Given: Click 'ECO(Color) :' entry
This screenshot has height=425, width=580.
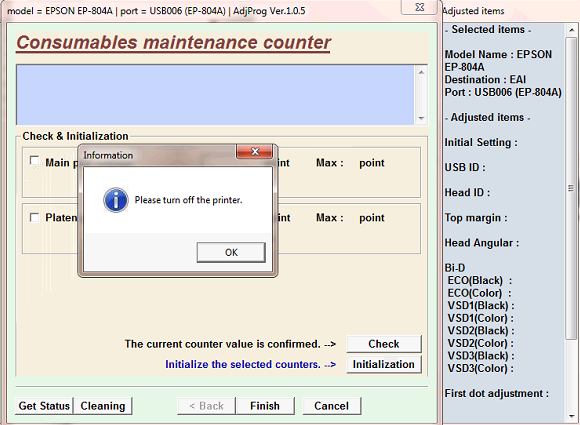Looking at the screenshot, I should click(x=479, y=293).
